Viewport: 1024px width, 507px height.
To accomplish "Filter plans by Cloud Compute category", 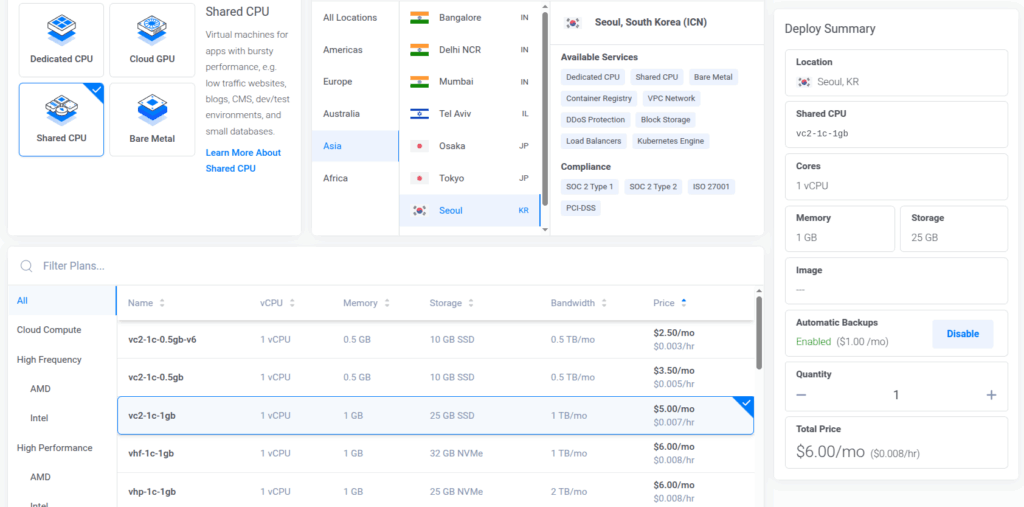I will coord(49,330).
